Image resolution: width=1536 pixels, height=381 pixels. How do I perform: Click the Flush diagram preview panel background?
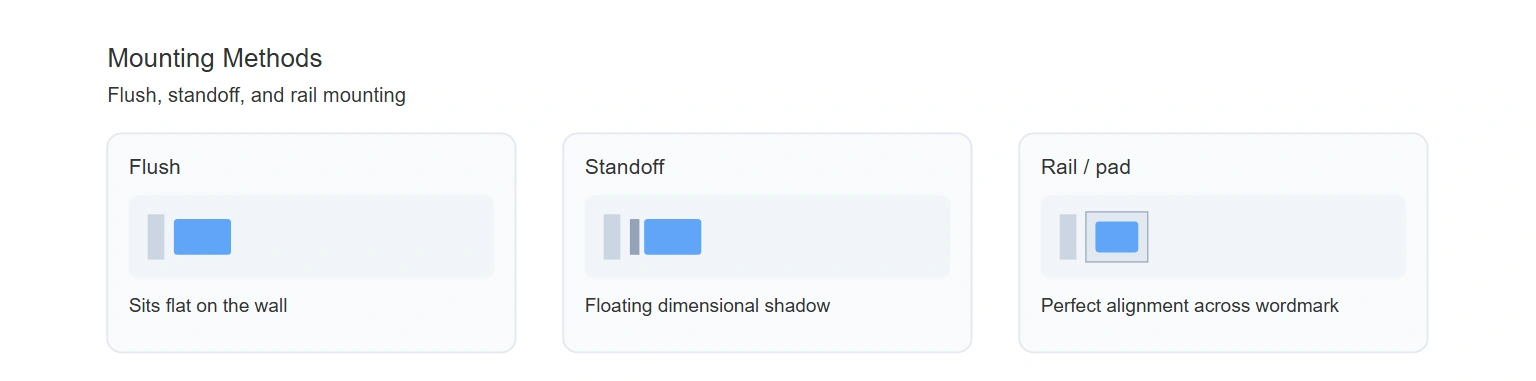point(360,237)
